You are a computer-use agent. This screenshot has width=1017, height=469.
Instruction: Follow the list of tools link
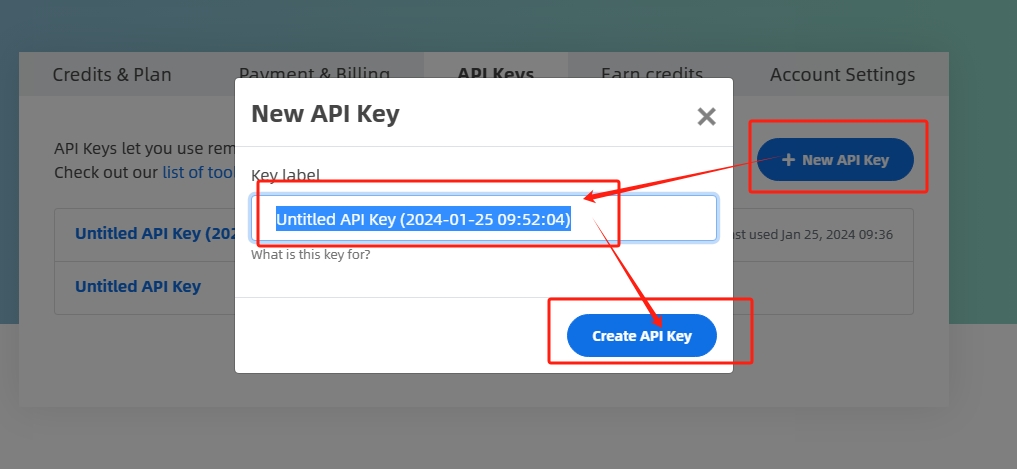(x=198, y=173)
